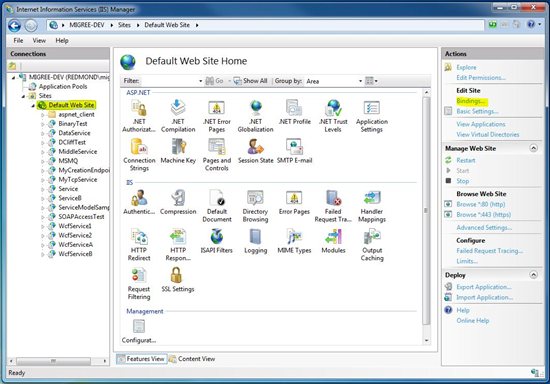This screenshot has width=550, height=384.
Task: Click Basic Settings link
Action: point(477,112)
